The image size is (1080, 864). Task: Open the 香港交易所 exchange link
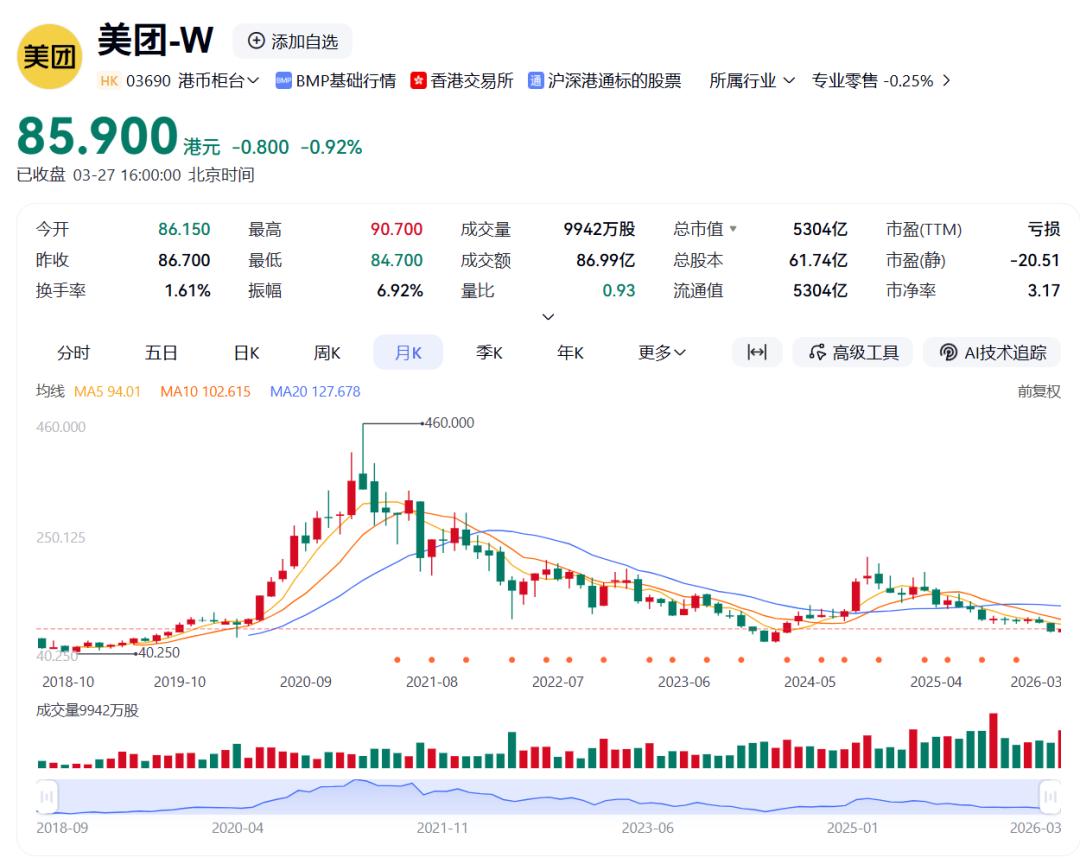tap(472, 81)
